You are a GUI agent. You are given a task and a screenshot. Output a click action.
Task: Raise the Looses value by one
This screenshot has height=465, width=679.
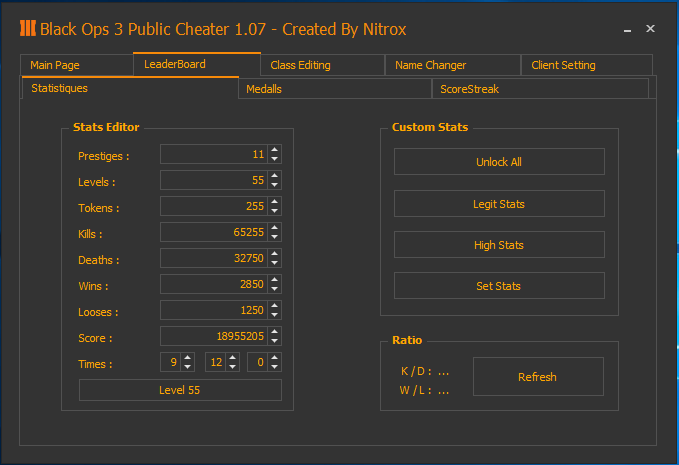(275, 306)
